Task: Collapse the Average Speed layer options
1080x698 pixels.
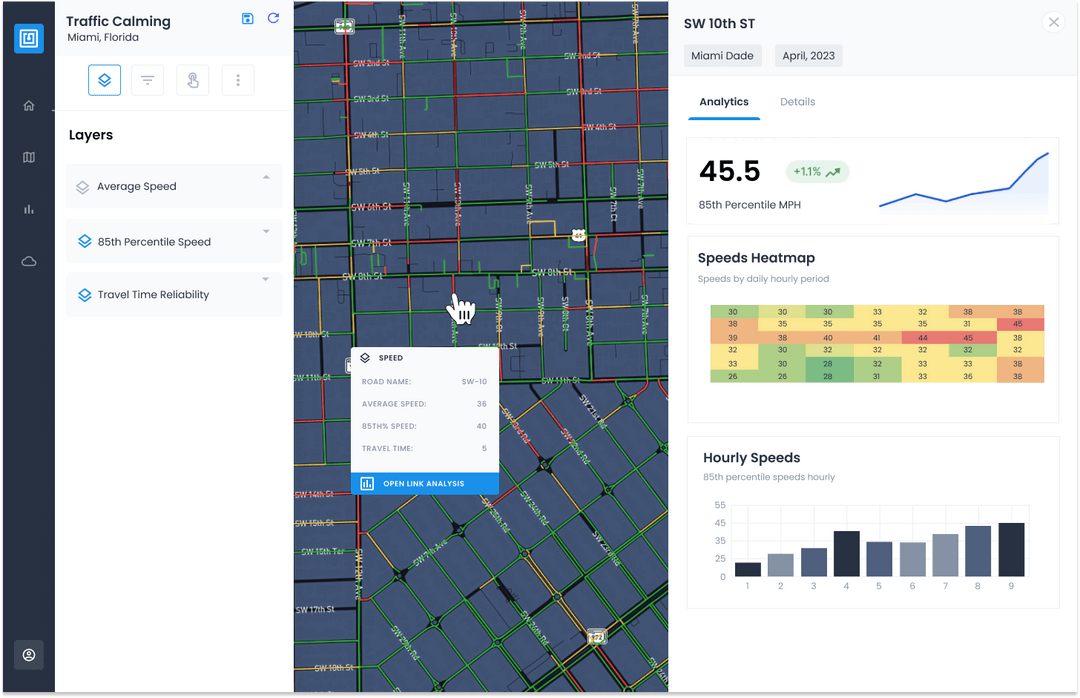Action: click(x=265, y=175)
